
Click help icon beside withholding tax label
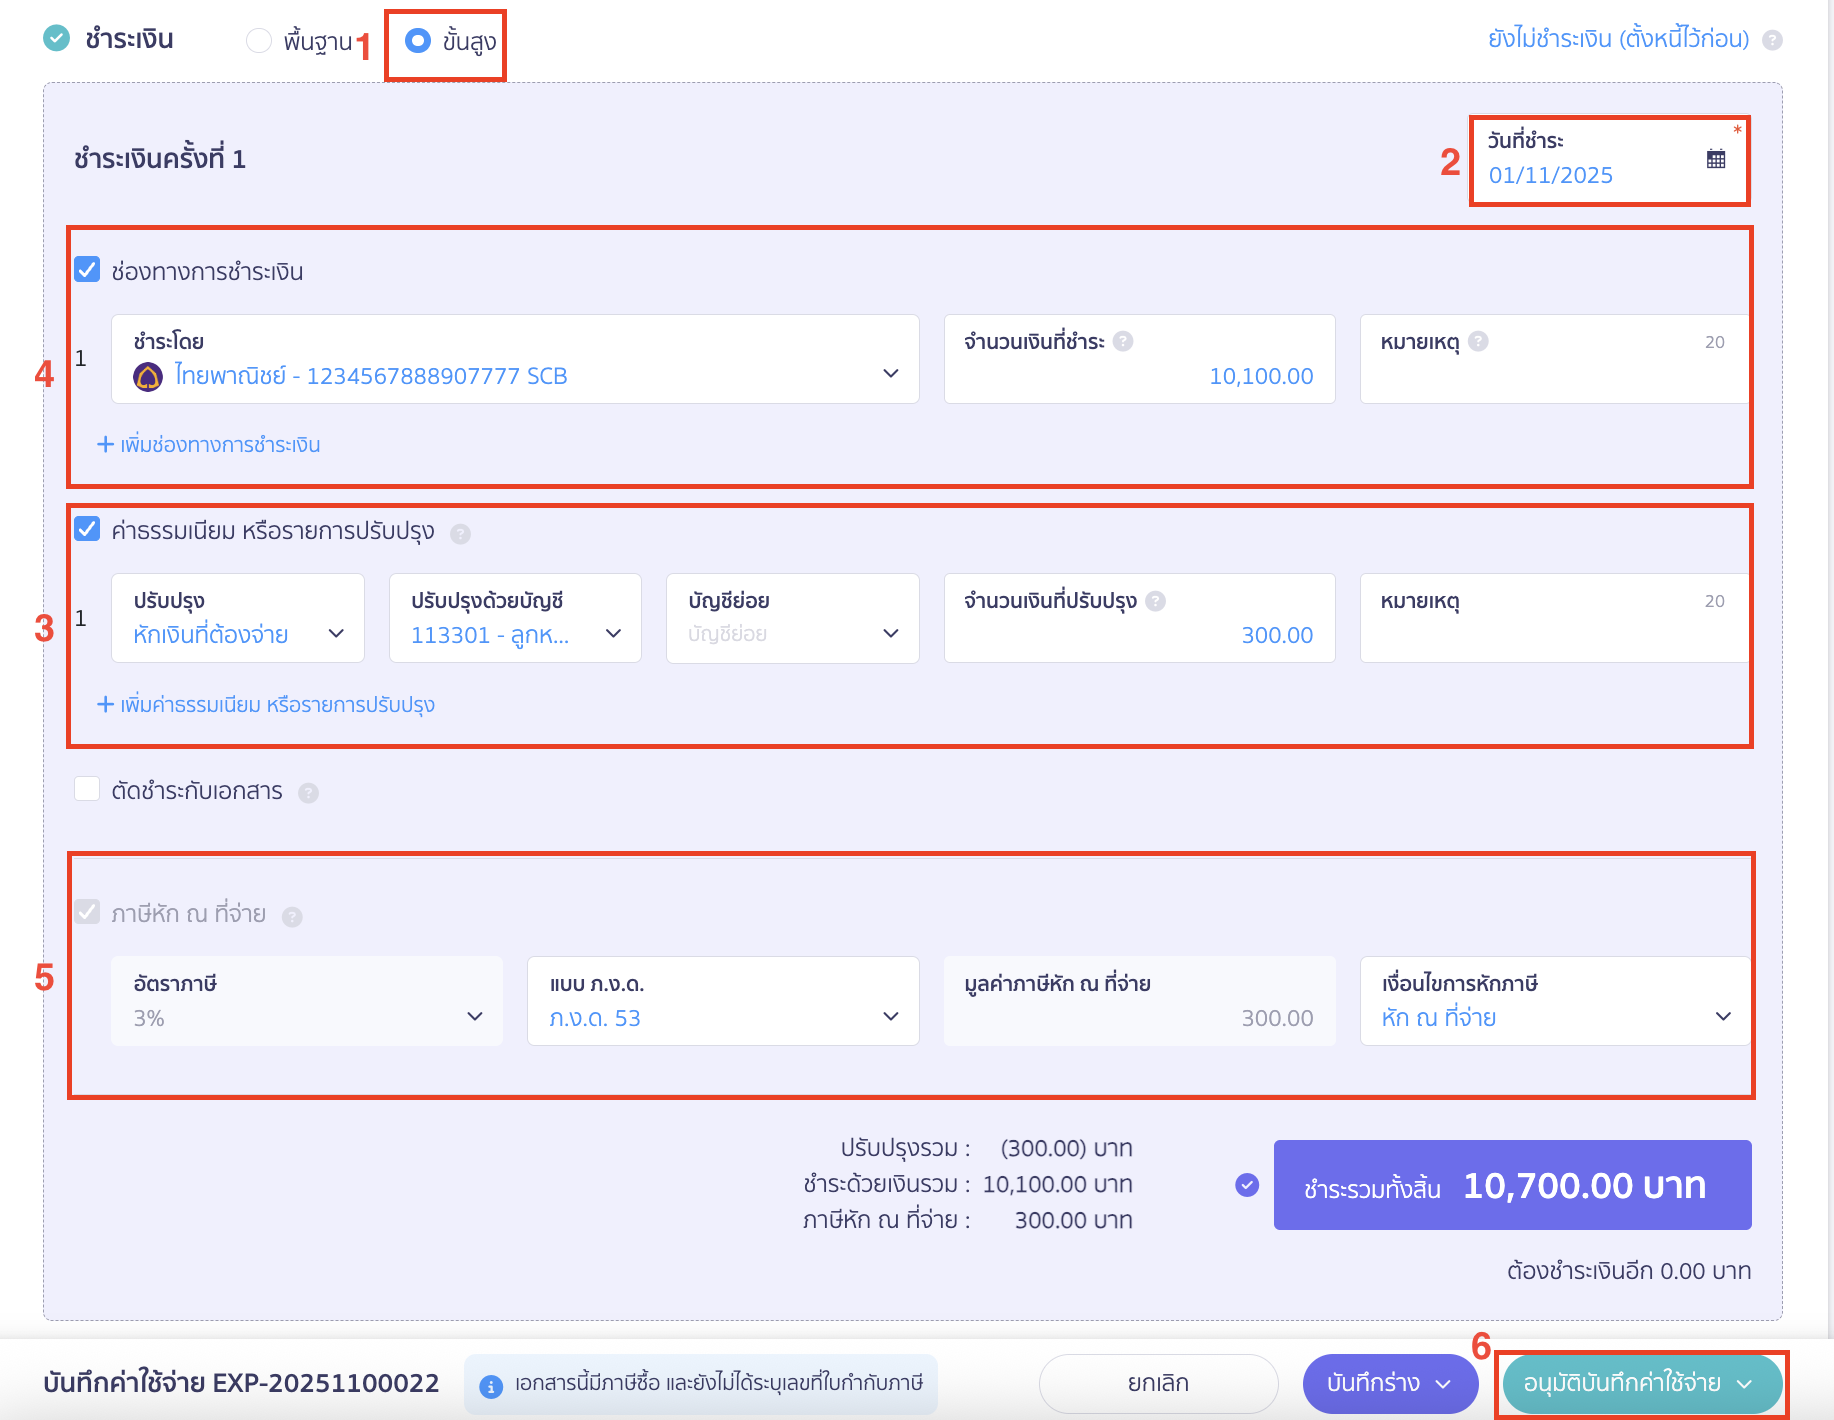pos(292,916)
